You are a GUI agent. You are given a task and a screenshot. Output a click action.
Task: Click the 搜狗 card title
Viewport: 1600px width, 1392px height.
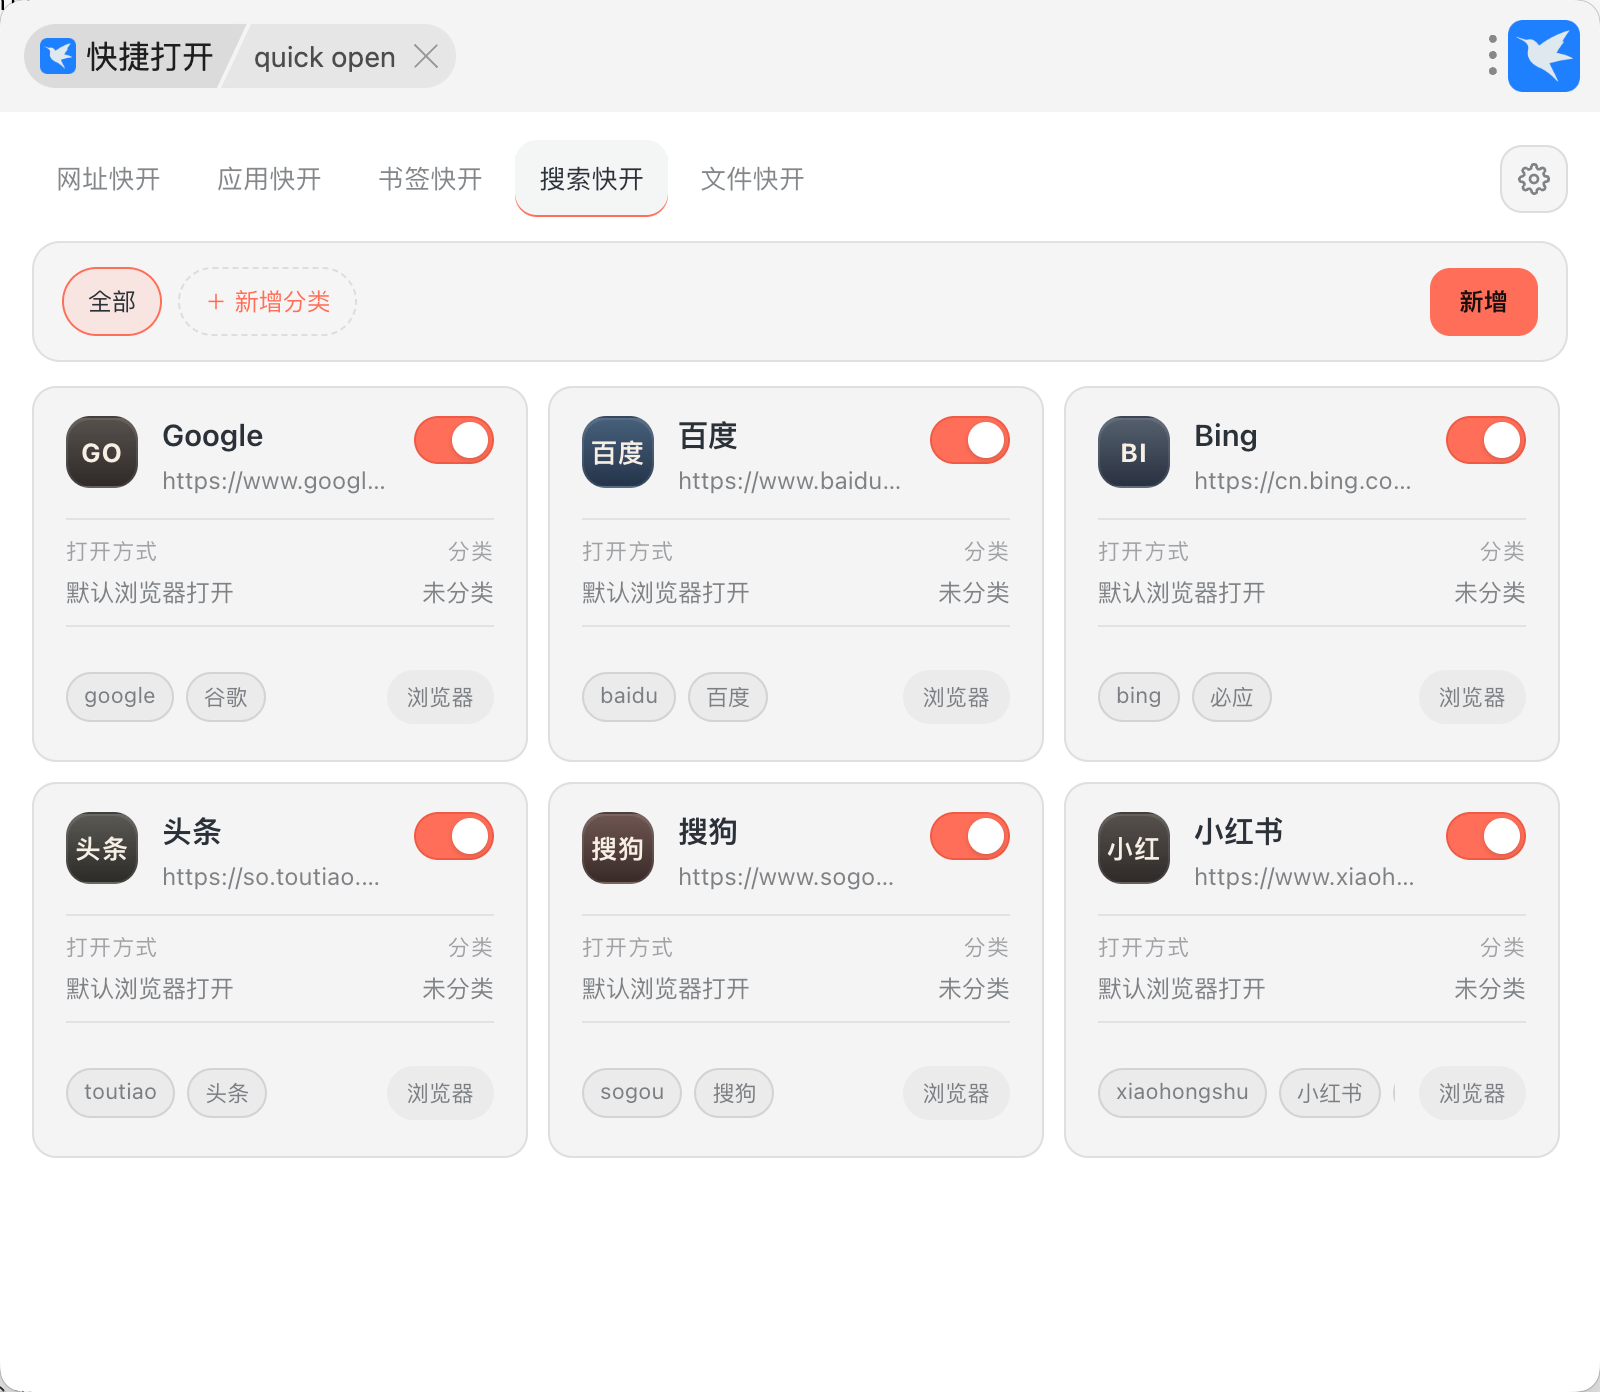pyautogui.click(x=708, y=832)
